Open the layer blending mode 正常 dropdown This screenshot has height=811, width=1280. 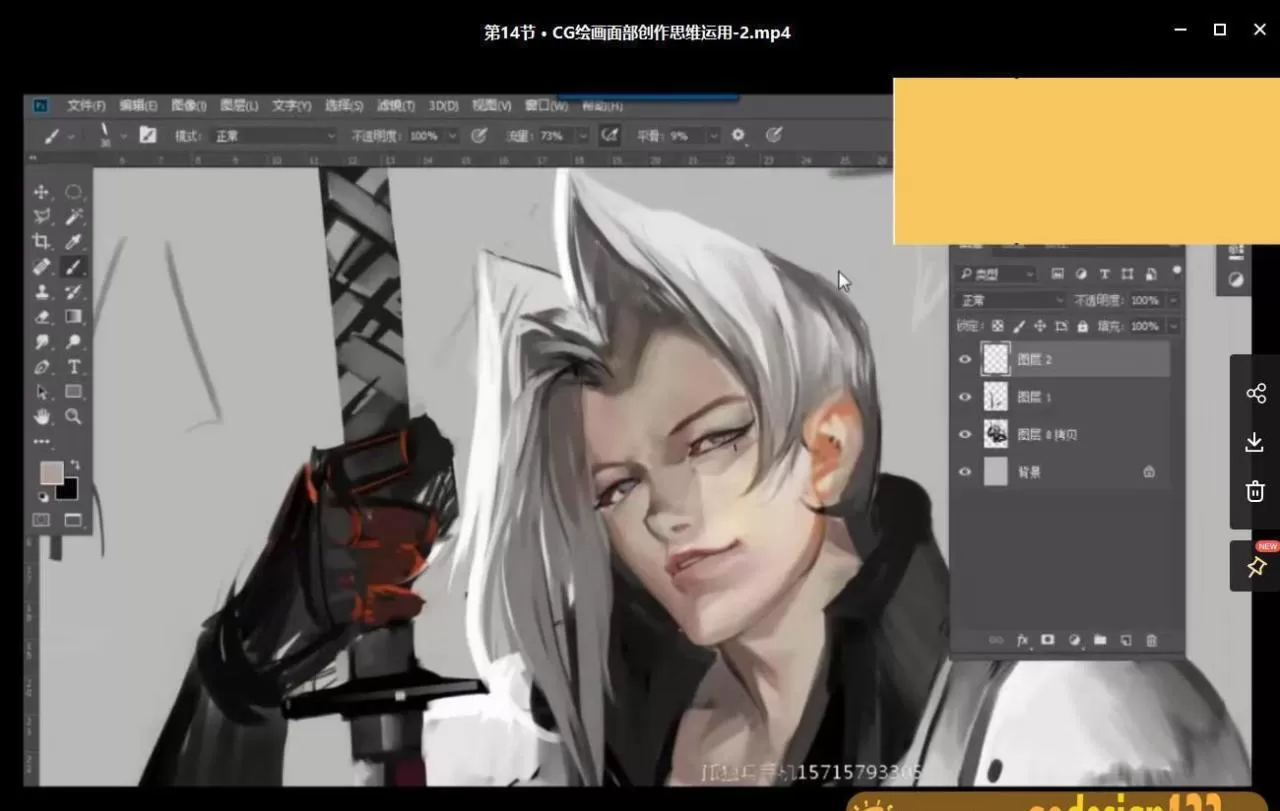coord(1012,300)
